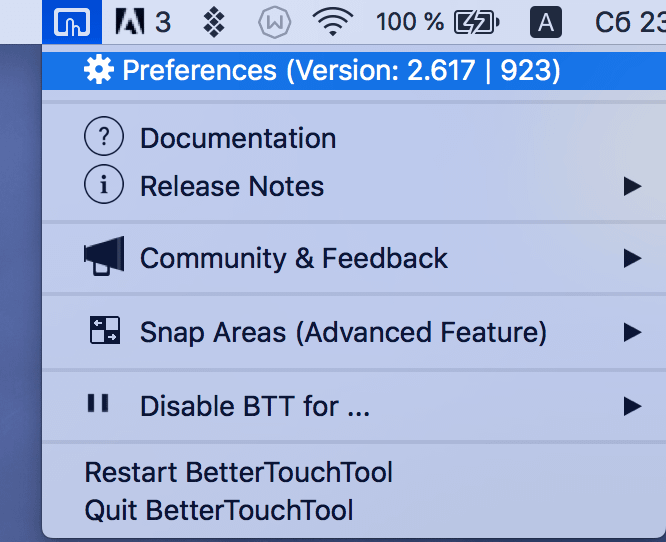The width and height of the screenshot is (666, 542).
Task: Click the pause icon beside Disable BTT
Action: pos(98,404)
